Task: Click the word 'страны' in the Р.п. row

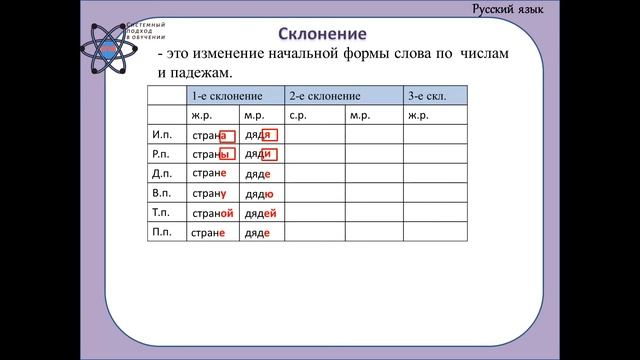Action: click(211, 154)
